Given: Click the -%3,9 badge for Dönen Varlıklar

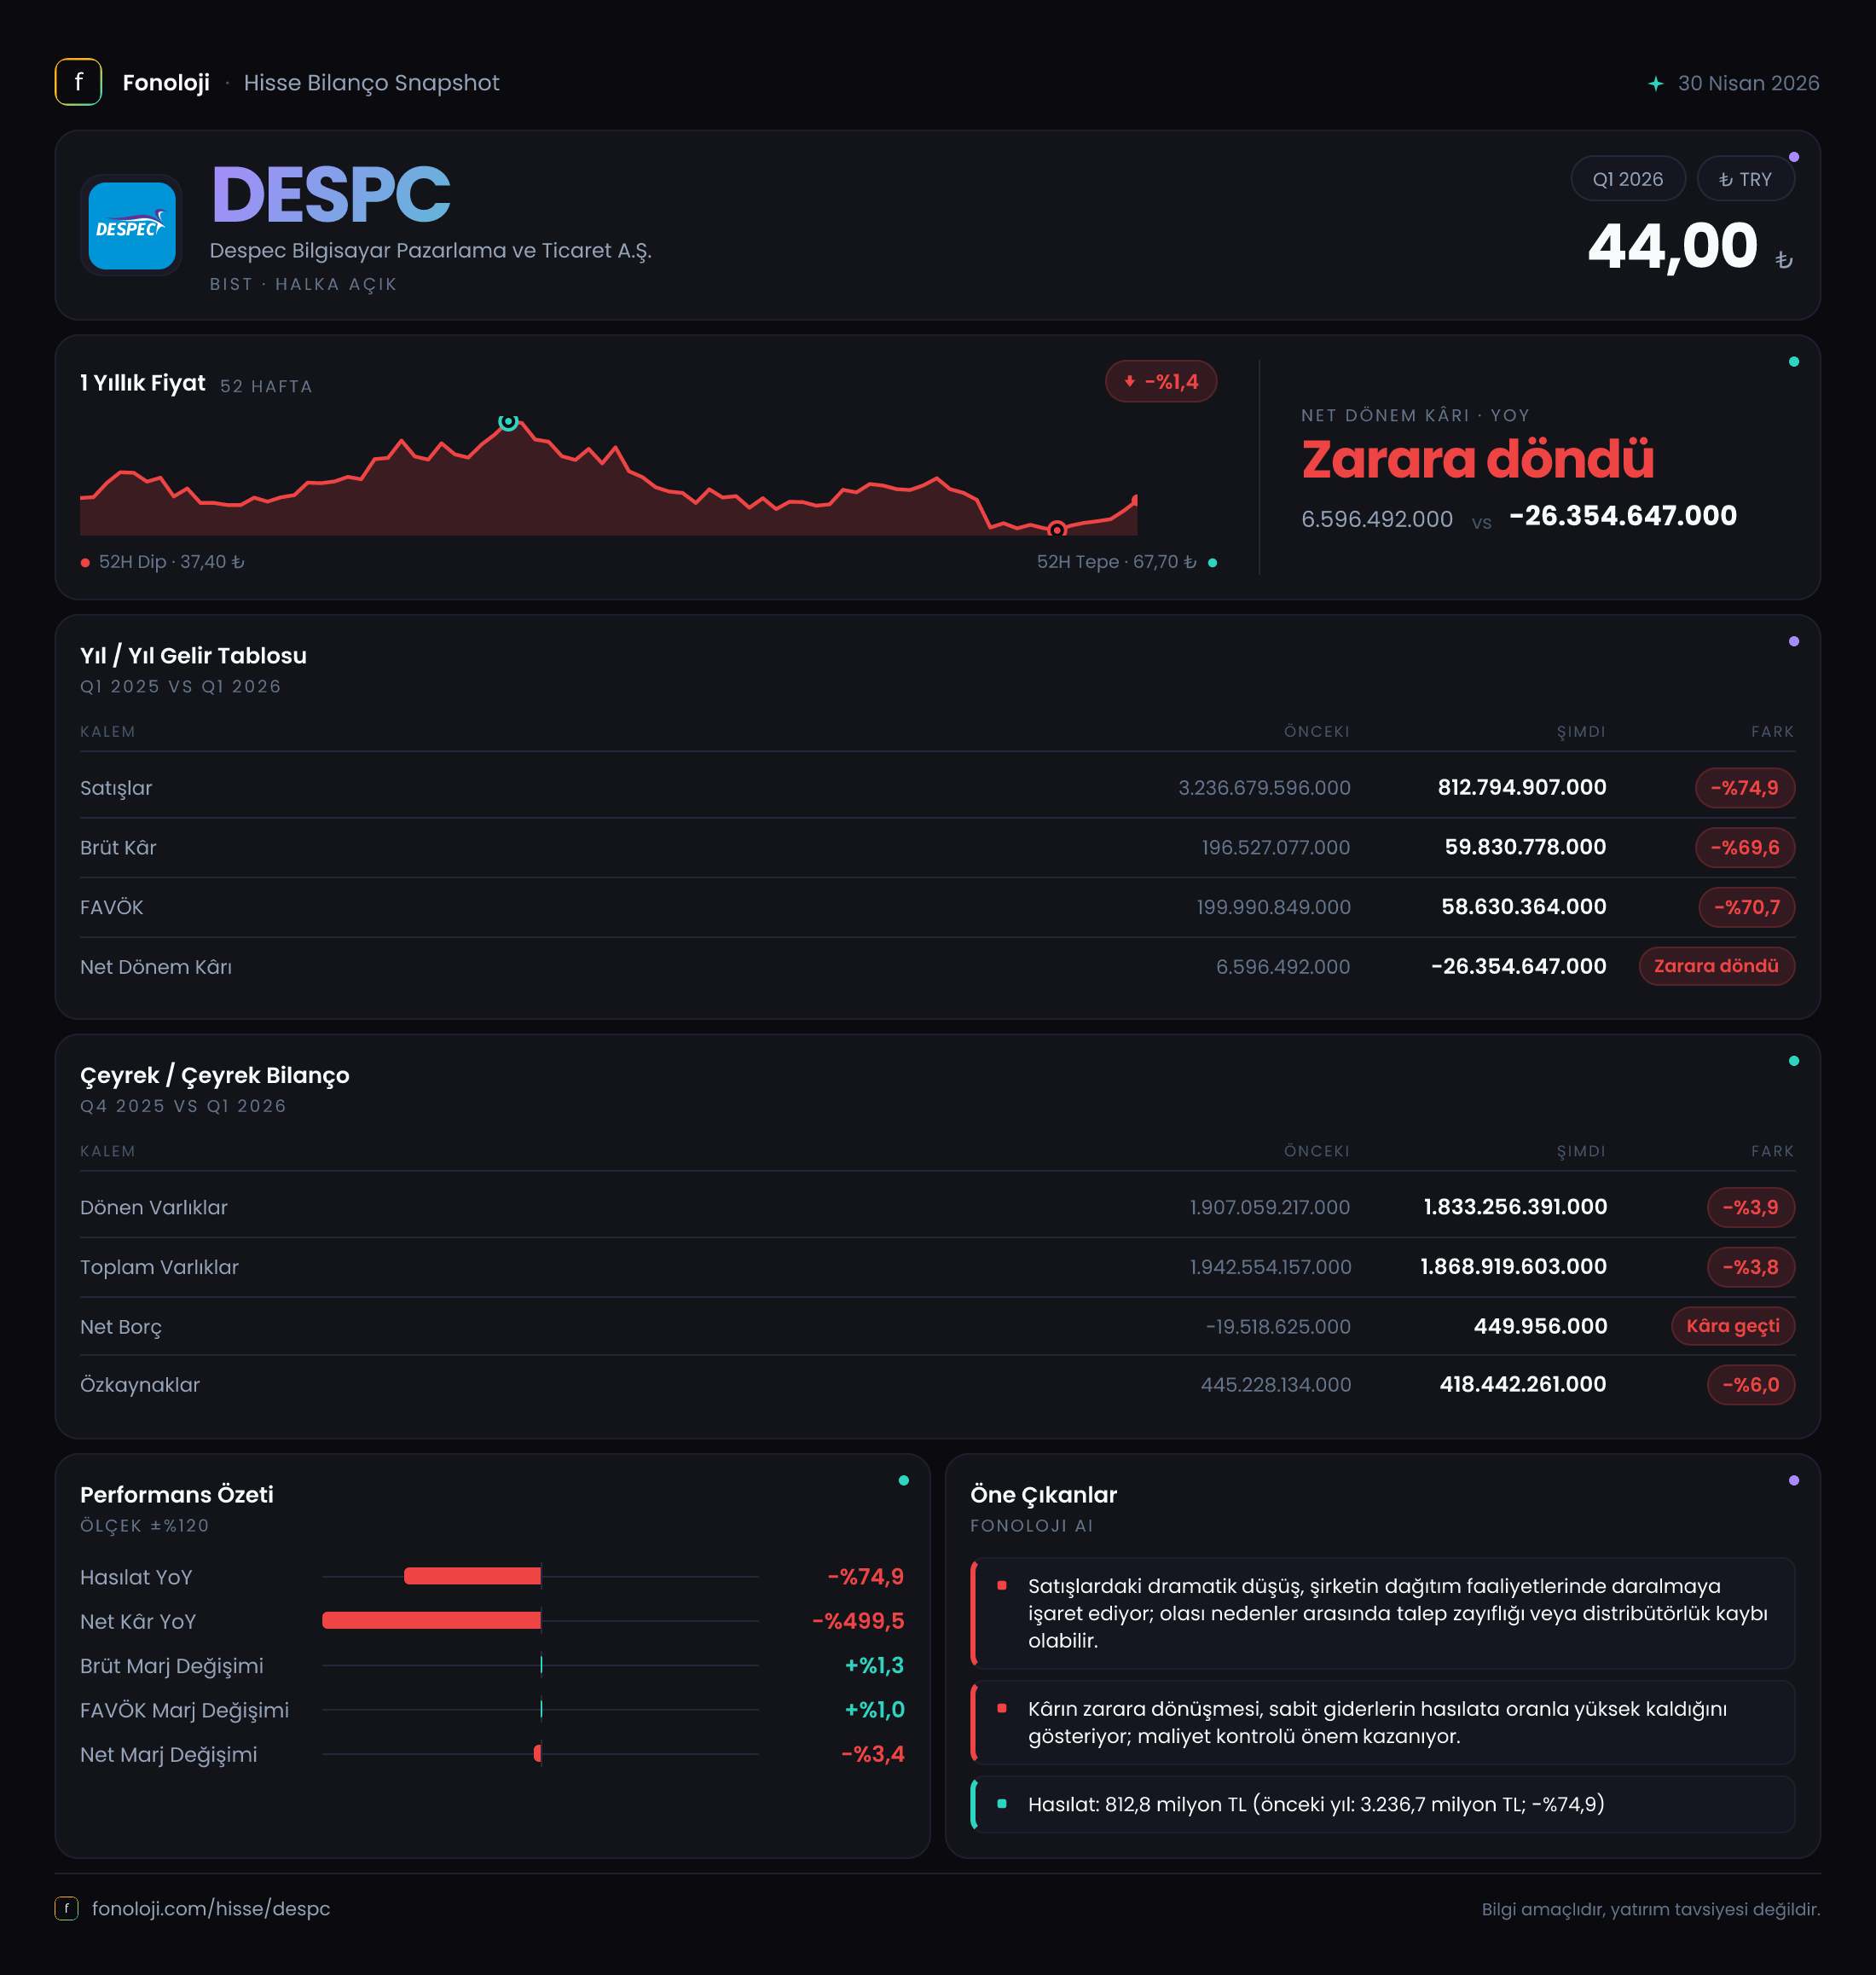Looking at the screenshot, I should point(1750,1207).
